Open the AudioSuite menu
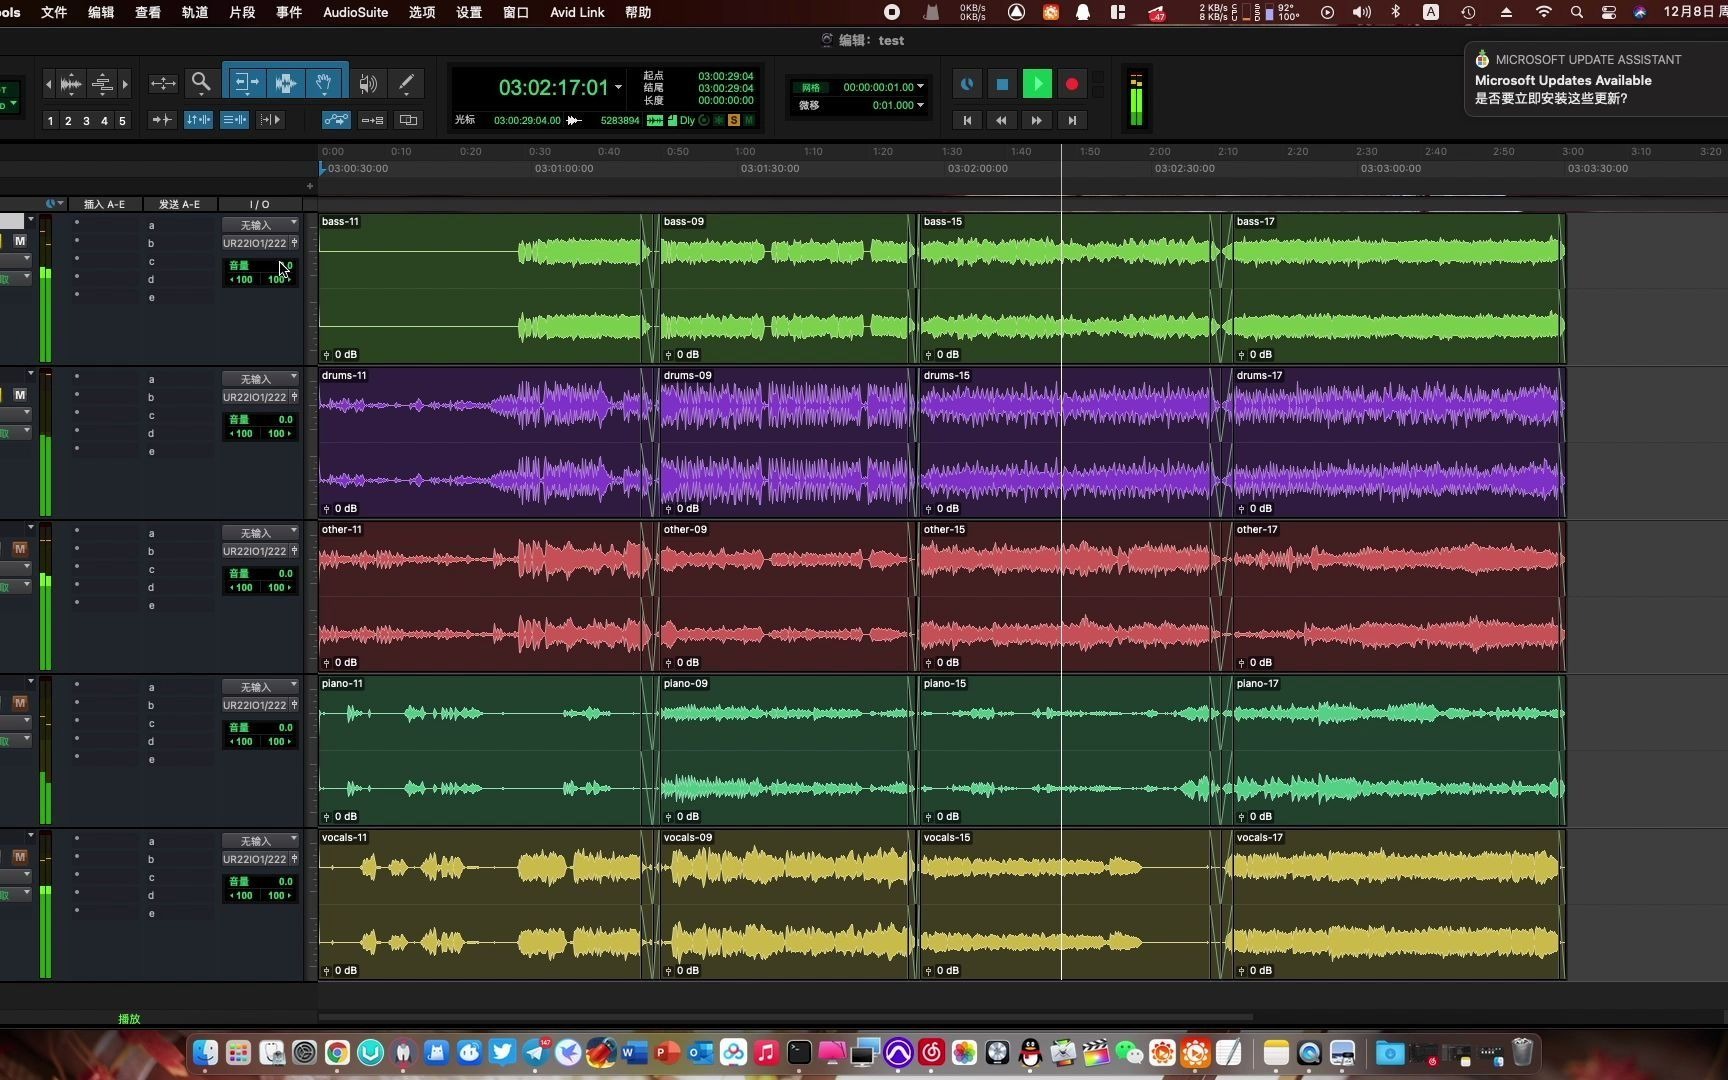Screen dimensions: 1728x1080 pyautogui.click(x=355, y=12)
